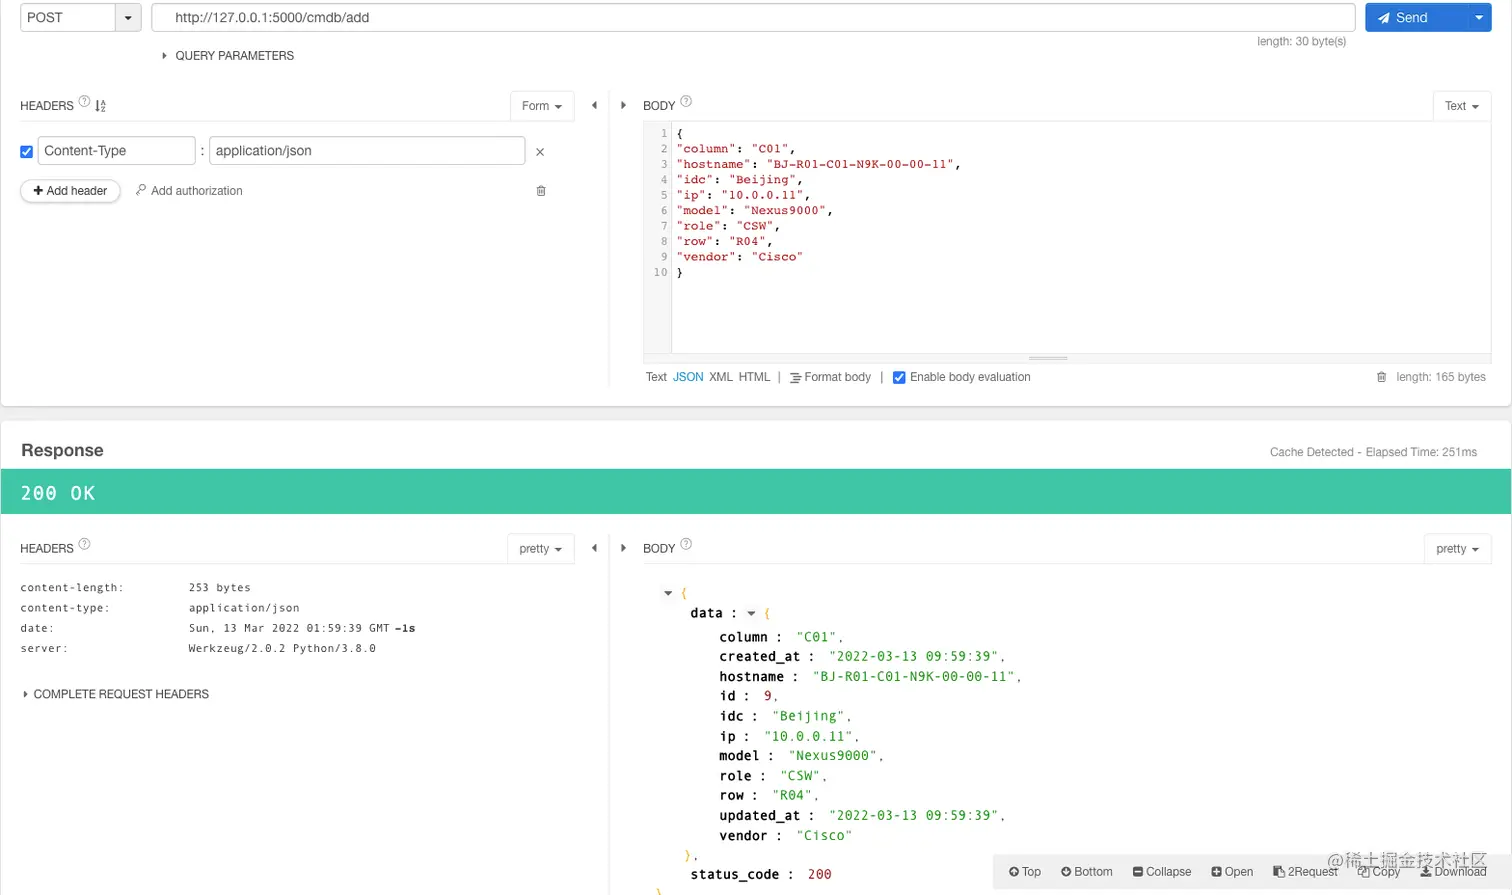This screenshot has width=1512, height=895.
Task: Click the request HEADERS help icon
Action: coord(84,101)
